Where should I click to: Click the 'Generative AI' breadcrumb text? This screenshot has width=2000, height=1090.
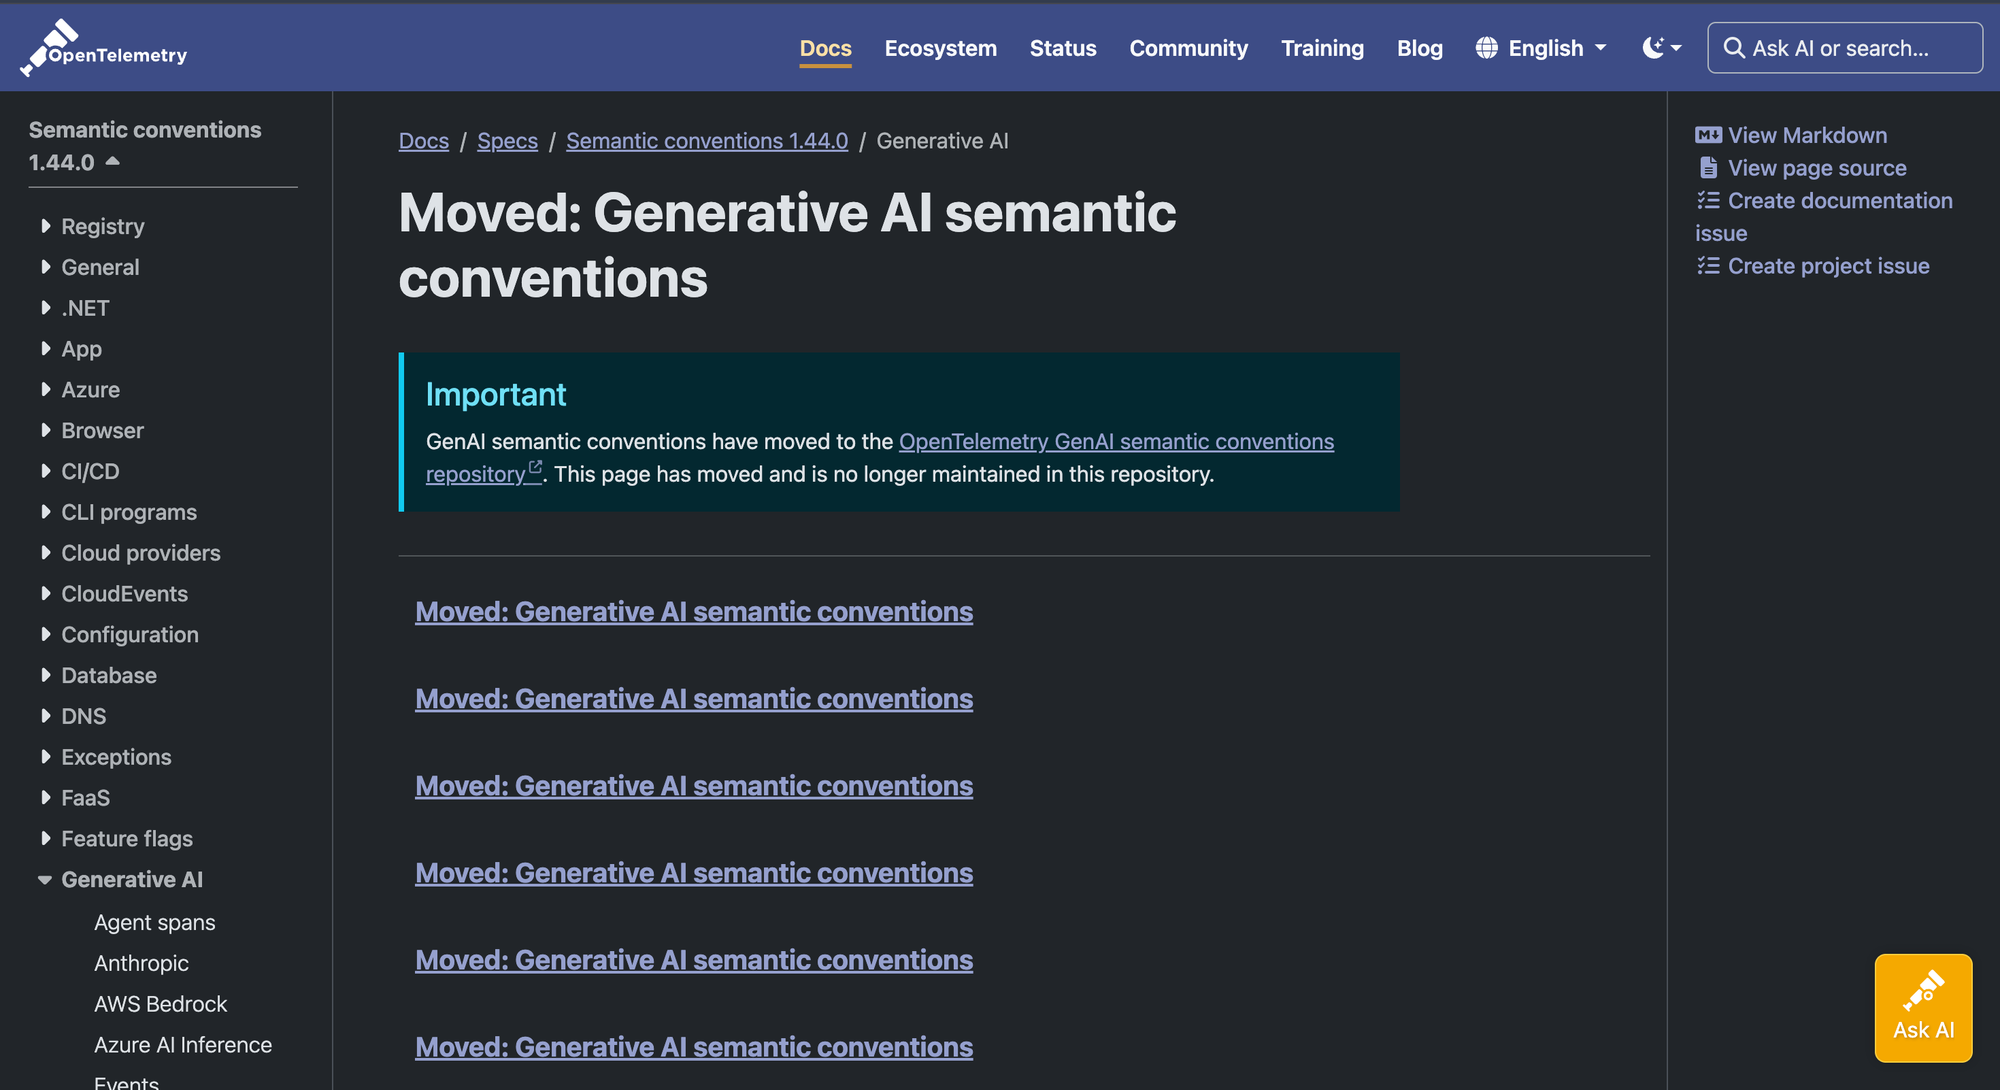pyautogui.click(x=943, y=141)
